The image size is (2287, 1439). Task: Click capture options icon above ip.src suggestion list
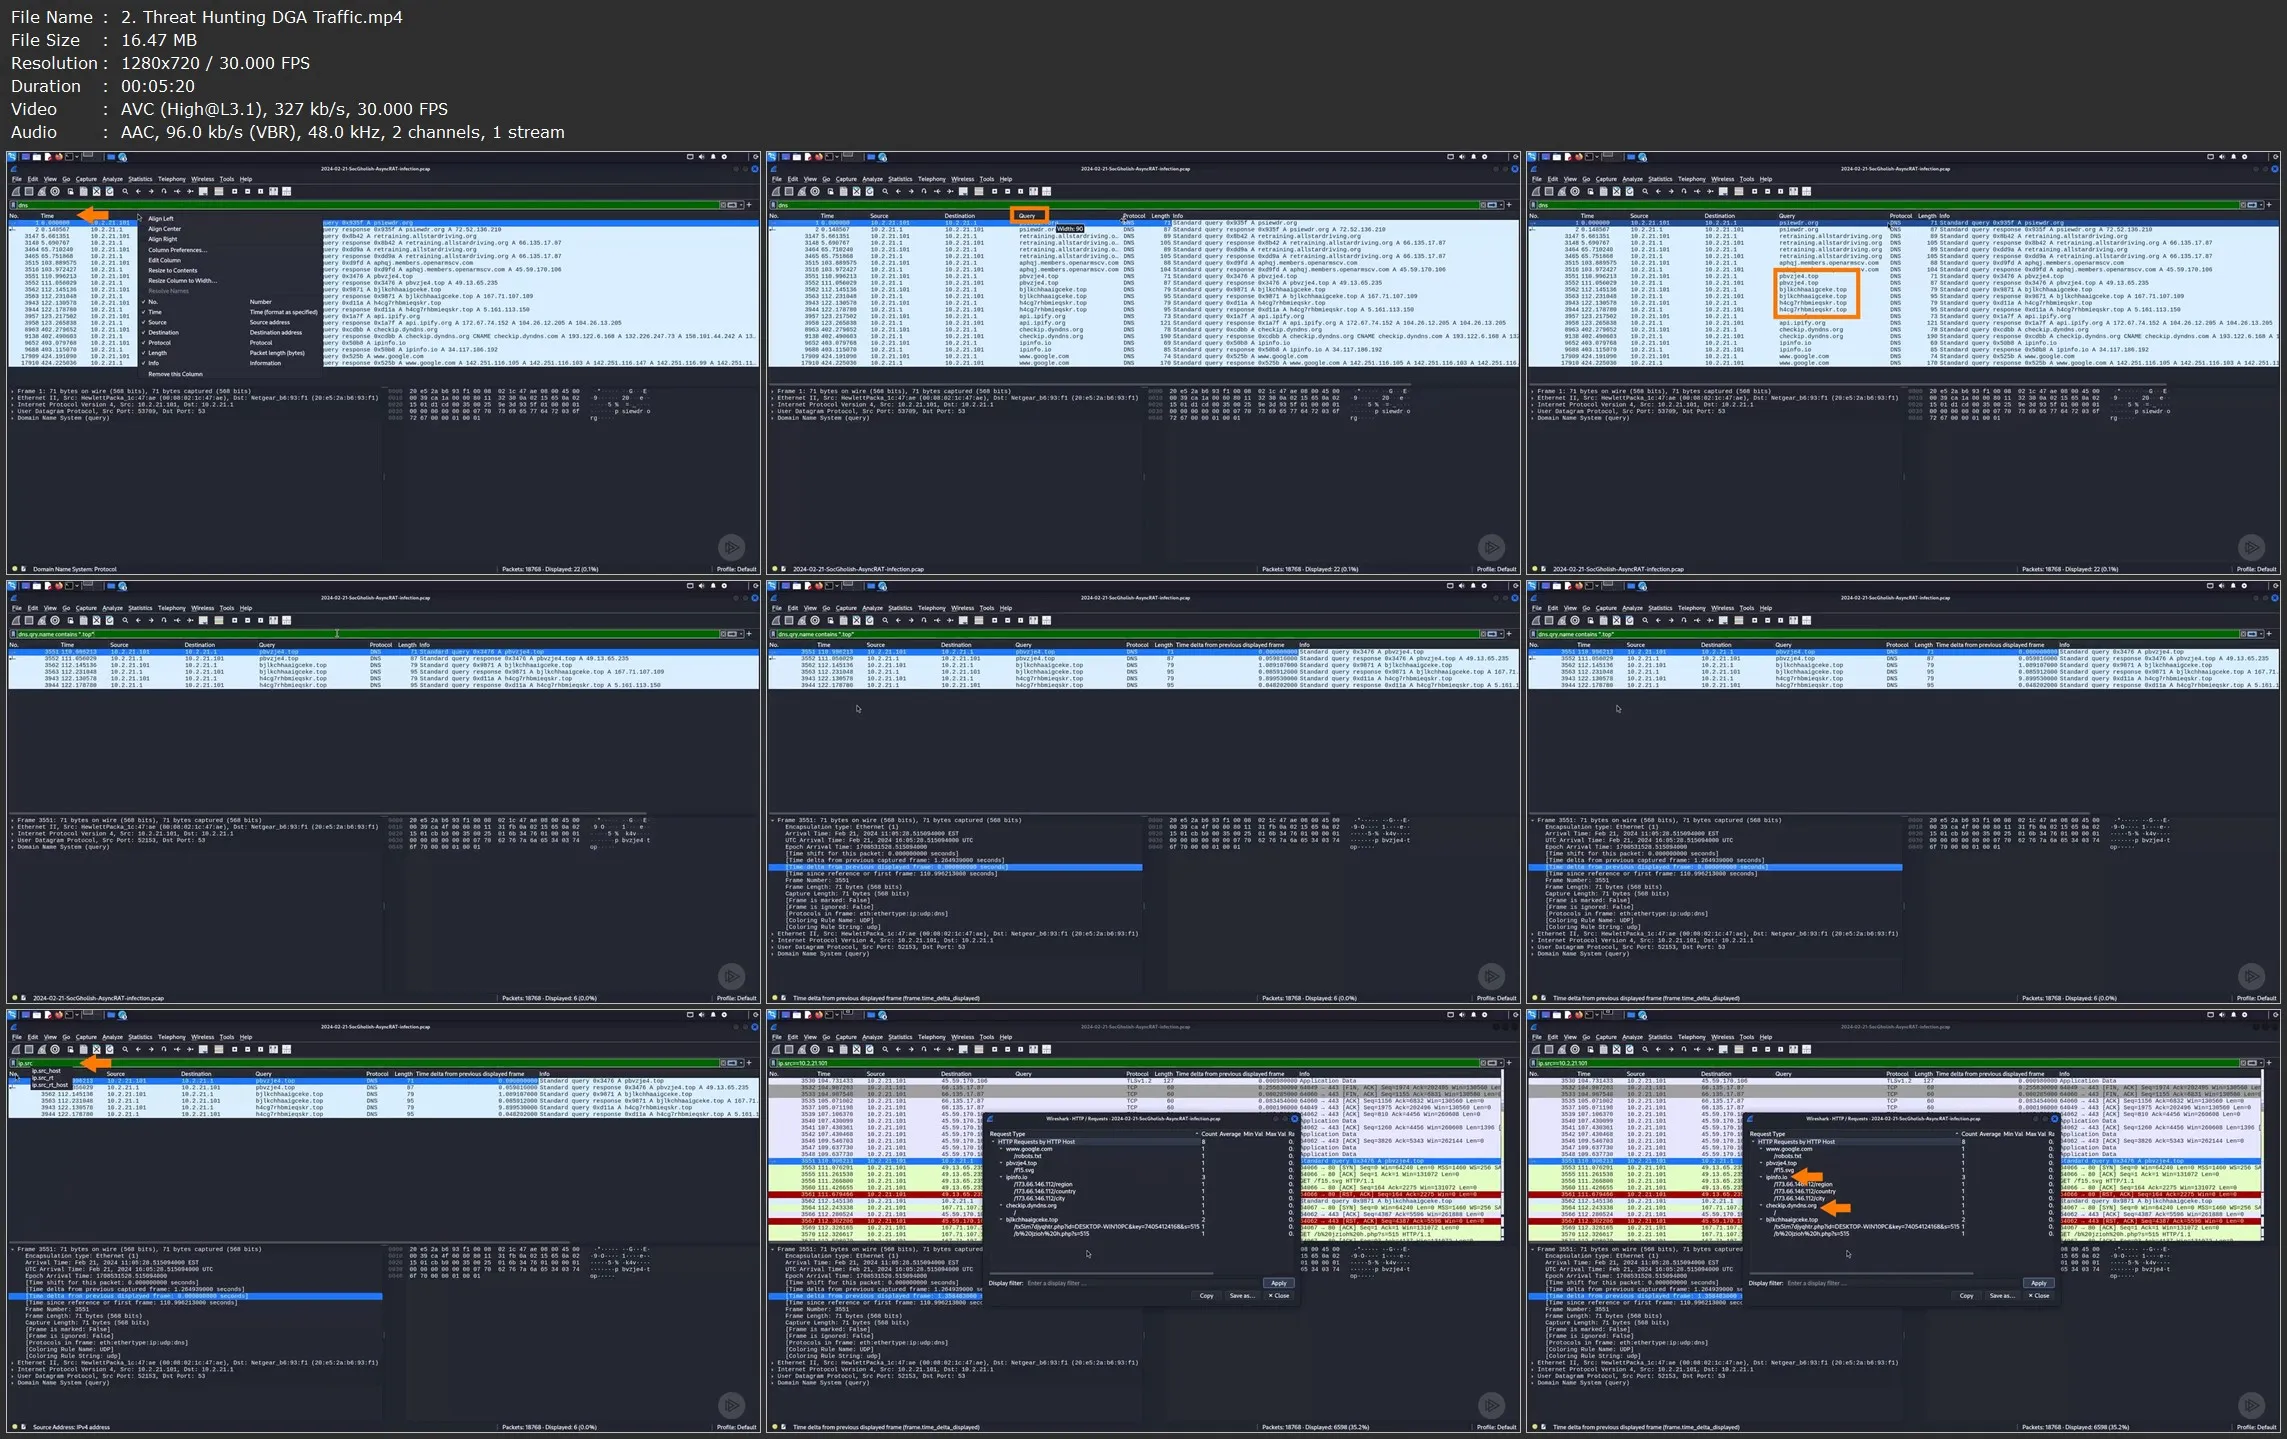55,1049
